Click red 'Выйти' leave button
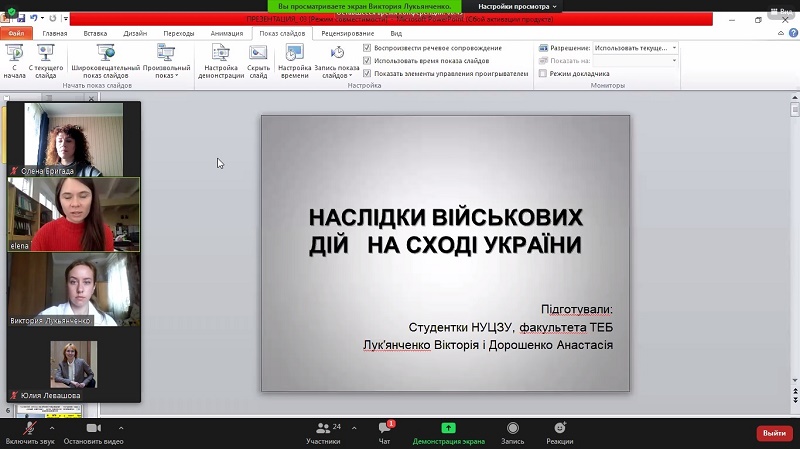The image size is (800, 449). pyautogui.click(x=773, y=433)
